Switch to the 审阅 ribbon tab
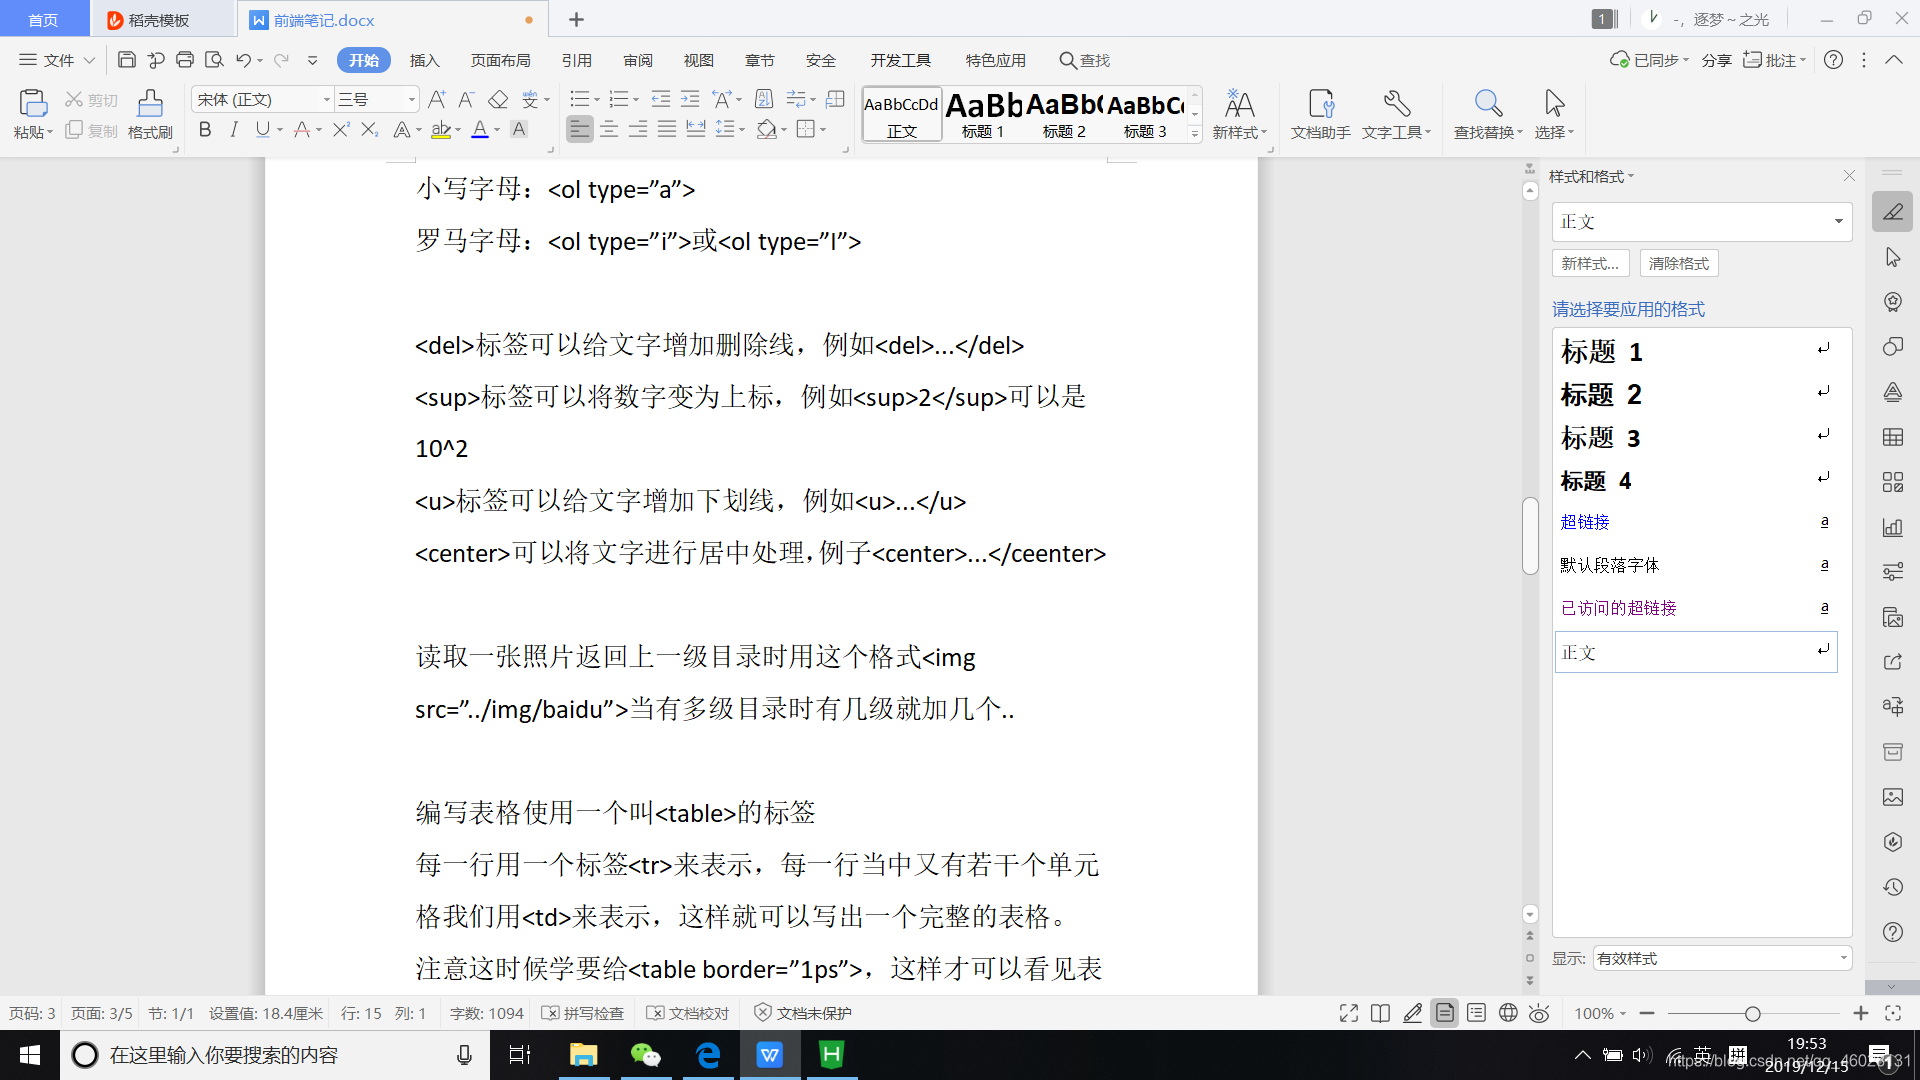 pos(638,60)
